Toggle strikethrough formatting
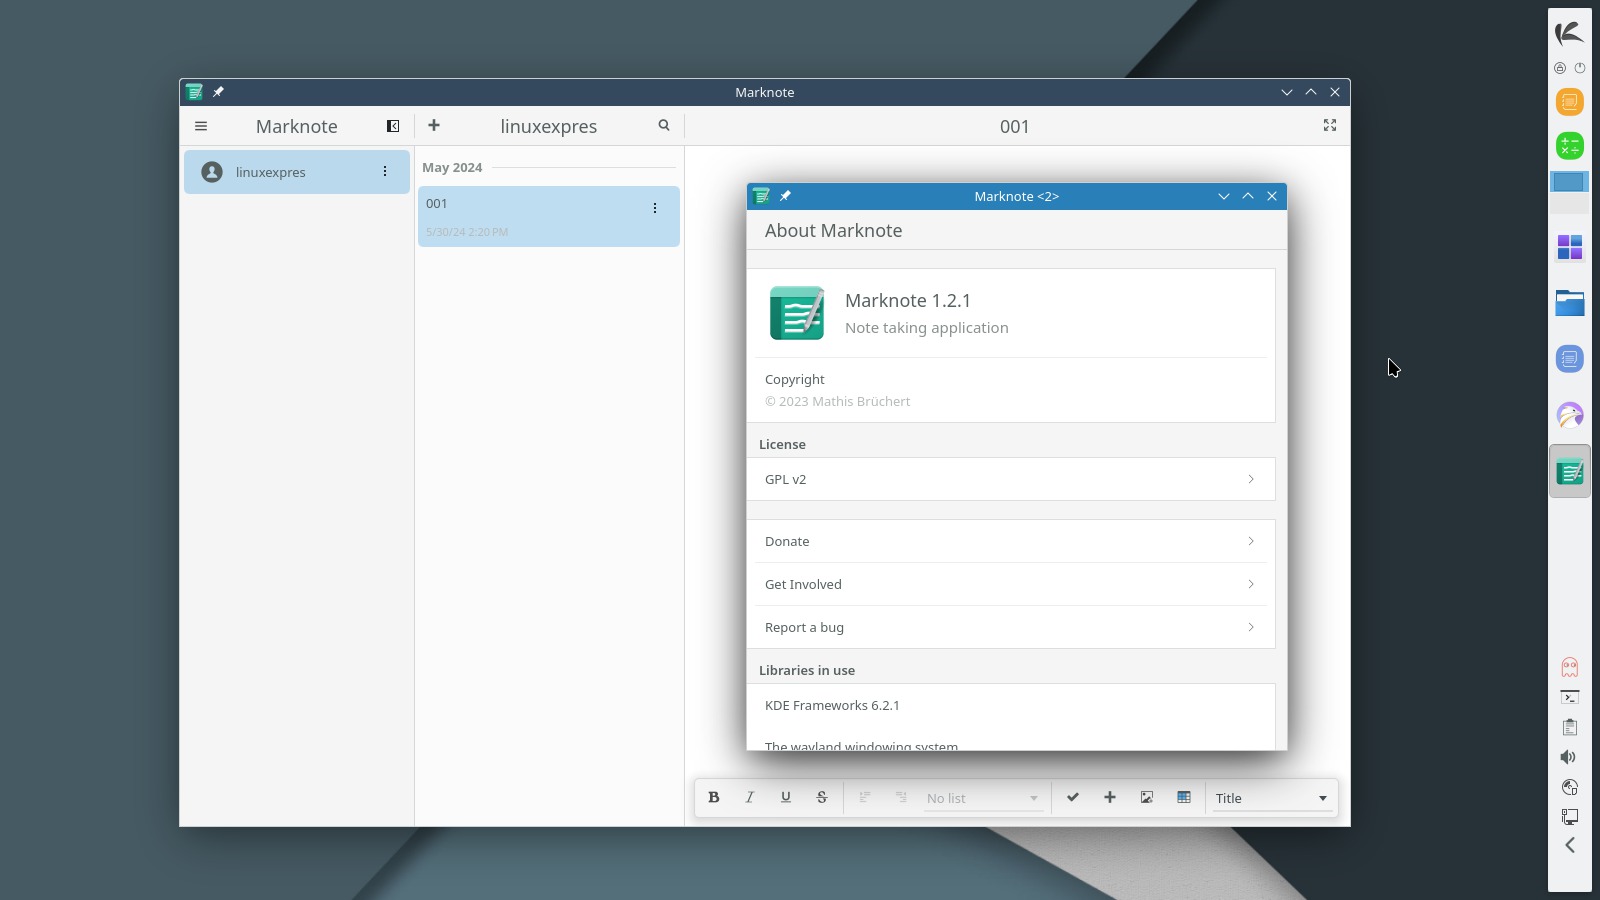The height and width of the screenshot is (900, 1600). (x=822, y=797)
